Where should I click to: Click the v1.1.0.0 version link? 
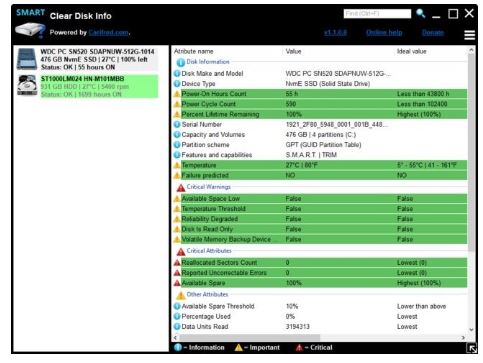335,33
